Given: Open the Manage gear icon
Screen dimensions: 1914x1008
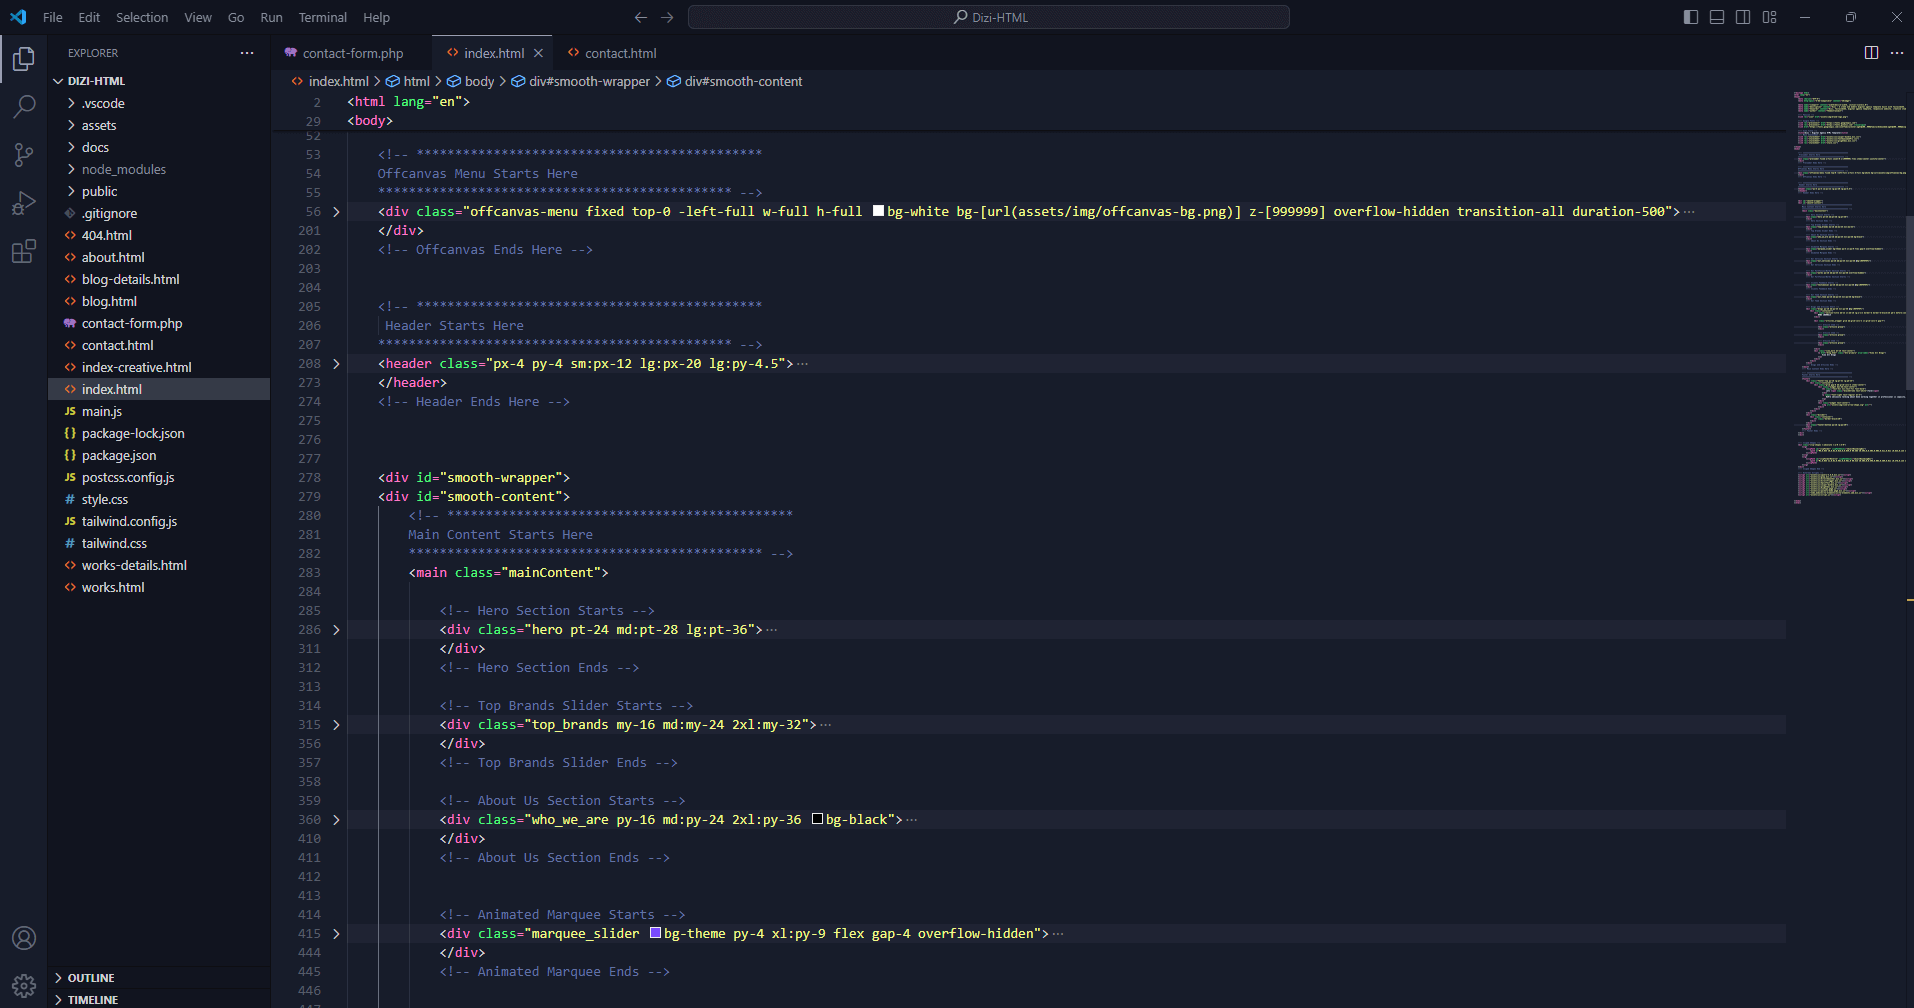Looking at the screenshot, I should (23, 986).
